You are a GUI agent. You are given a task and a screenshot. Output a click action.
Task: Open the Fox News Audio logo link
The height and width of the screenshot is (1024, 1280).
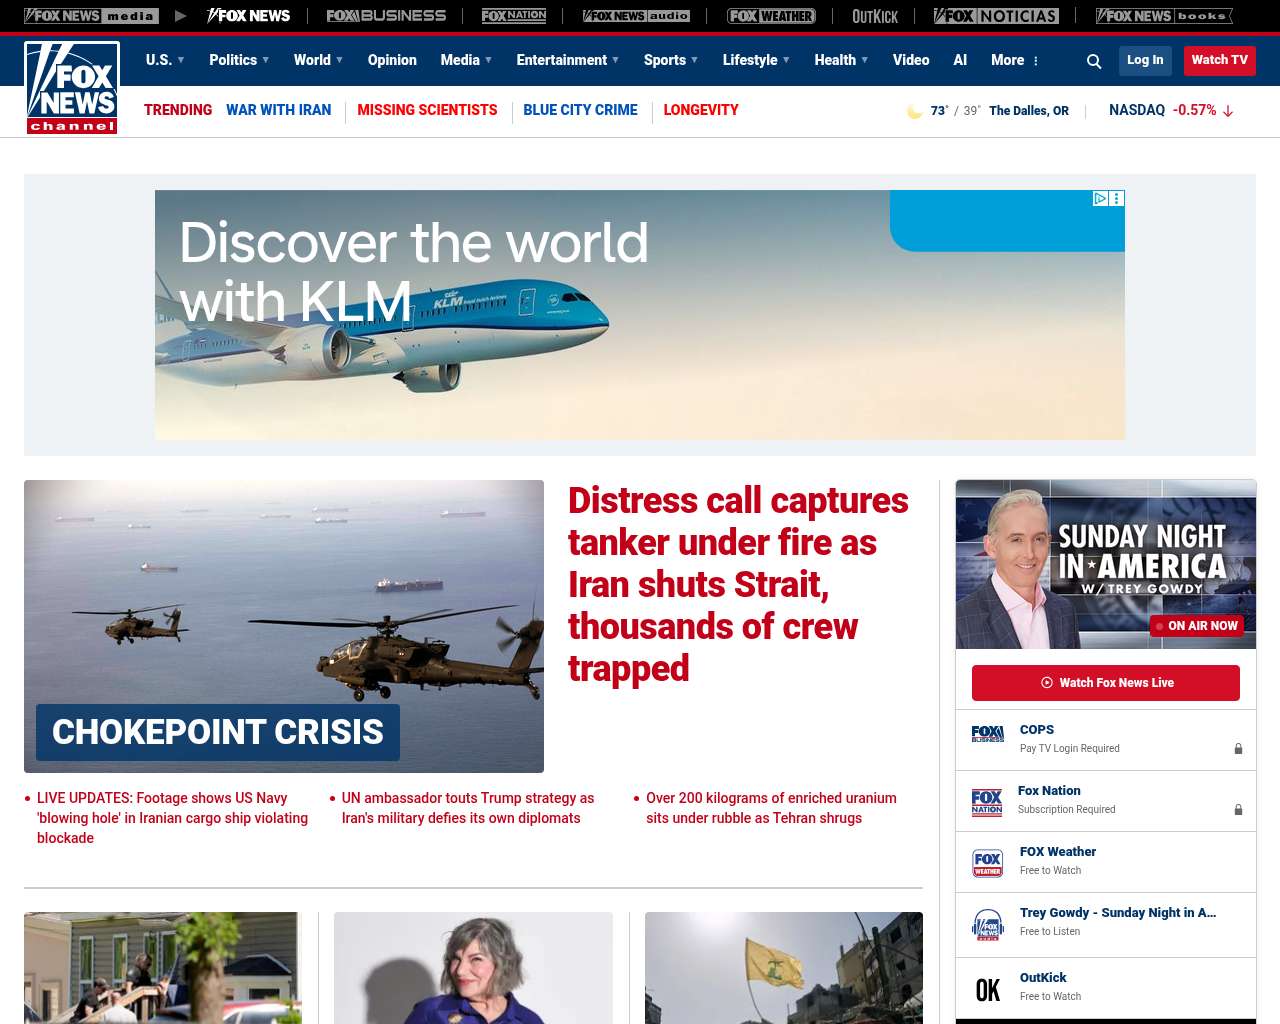636,16
